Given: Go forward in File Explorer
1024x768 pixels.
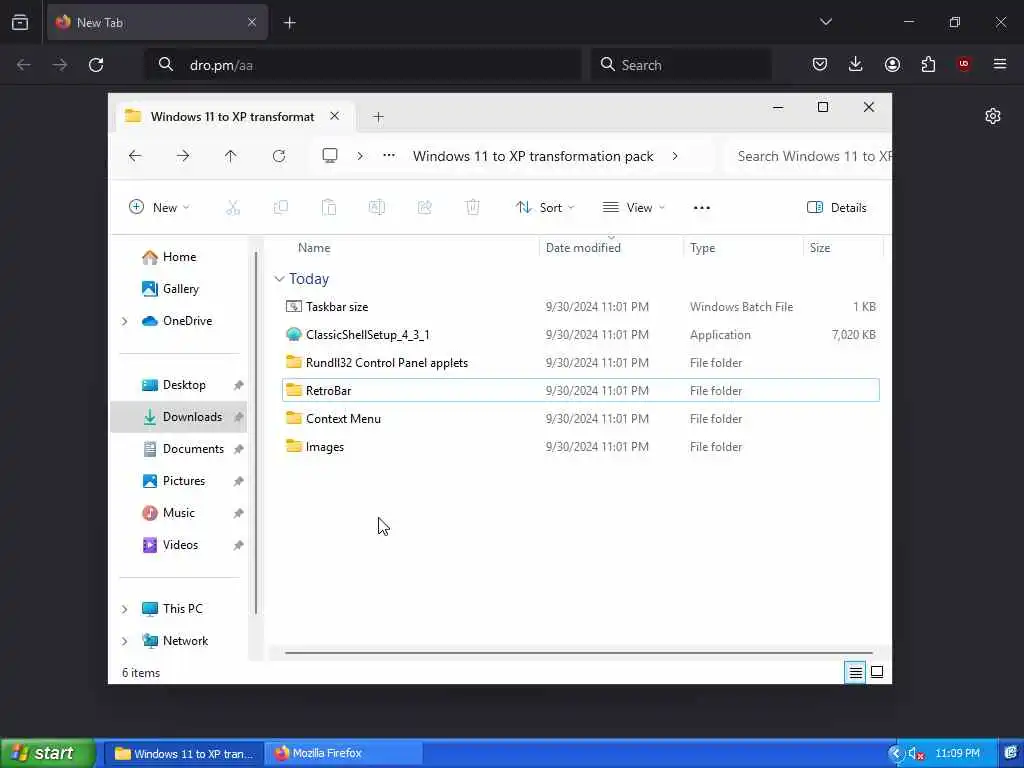Looking at the screenshot, I should (x=183, y=156).
